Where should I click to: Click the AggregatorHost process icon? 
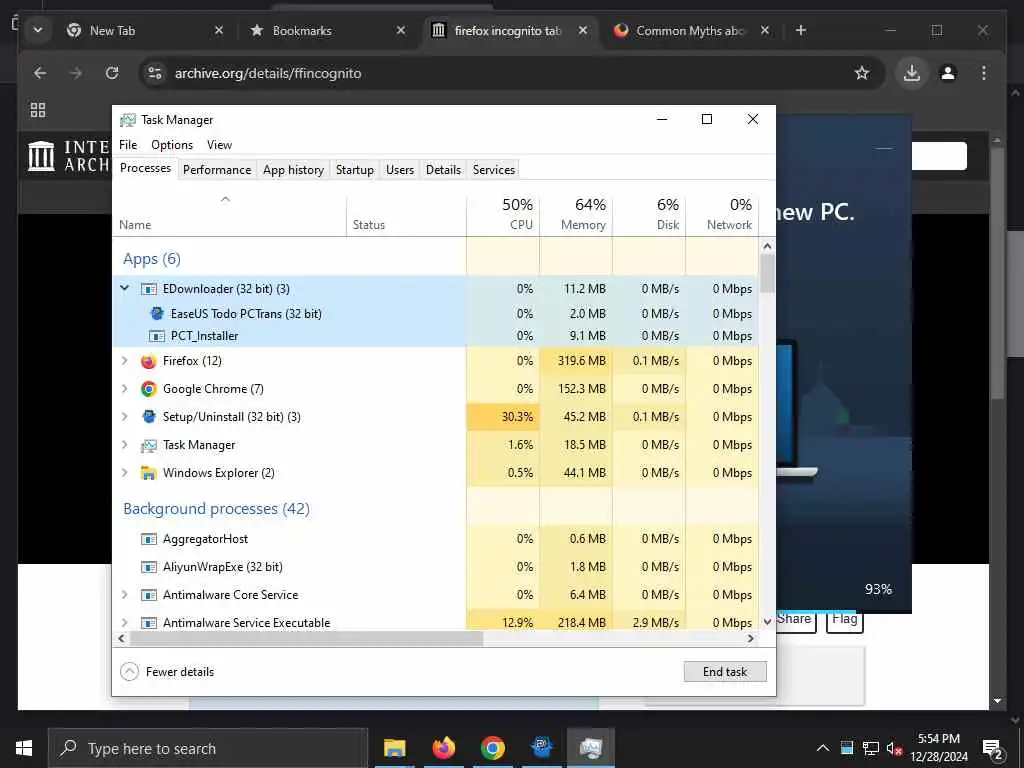click(149, 539)
